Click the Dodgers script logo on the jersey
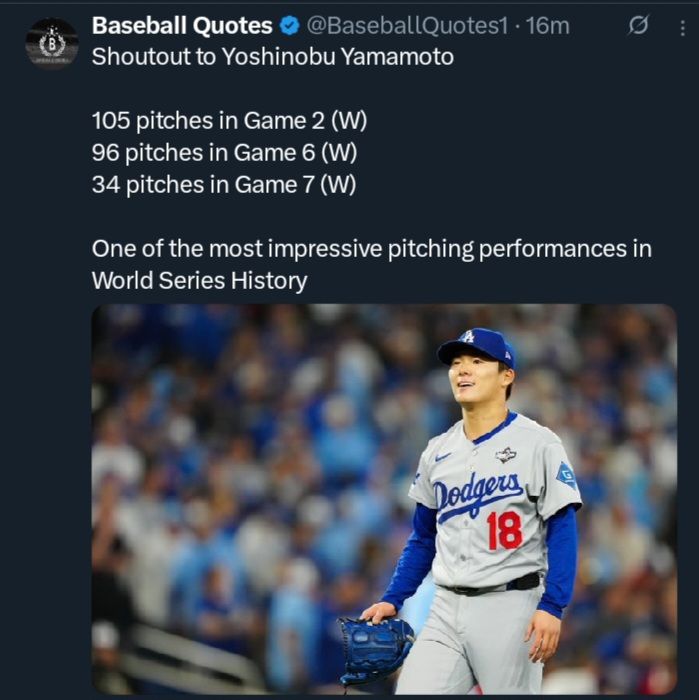Screen dimensions: 699x700 tap(479, 494)
